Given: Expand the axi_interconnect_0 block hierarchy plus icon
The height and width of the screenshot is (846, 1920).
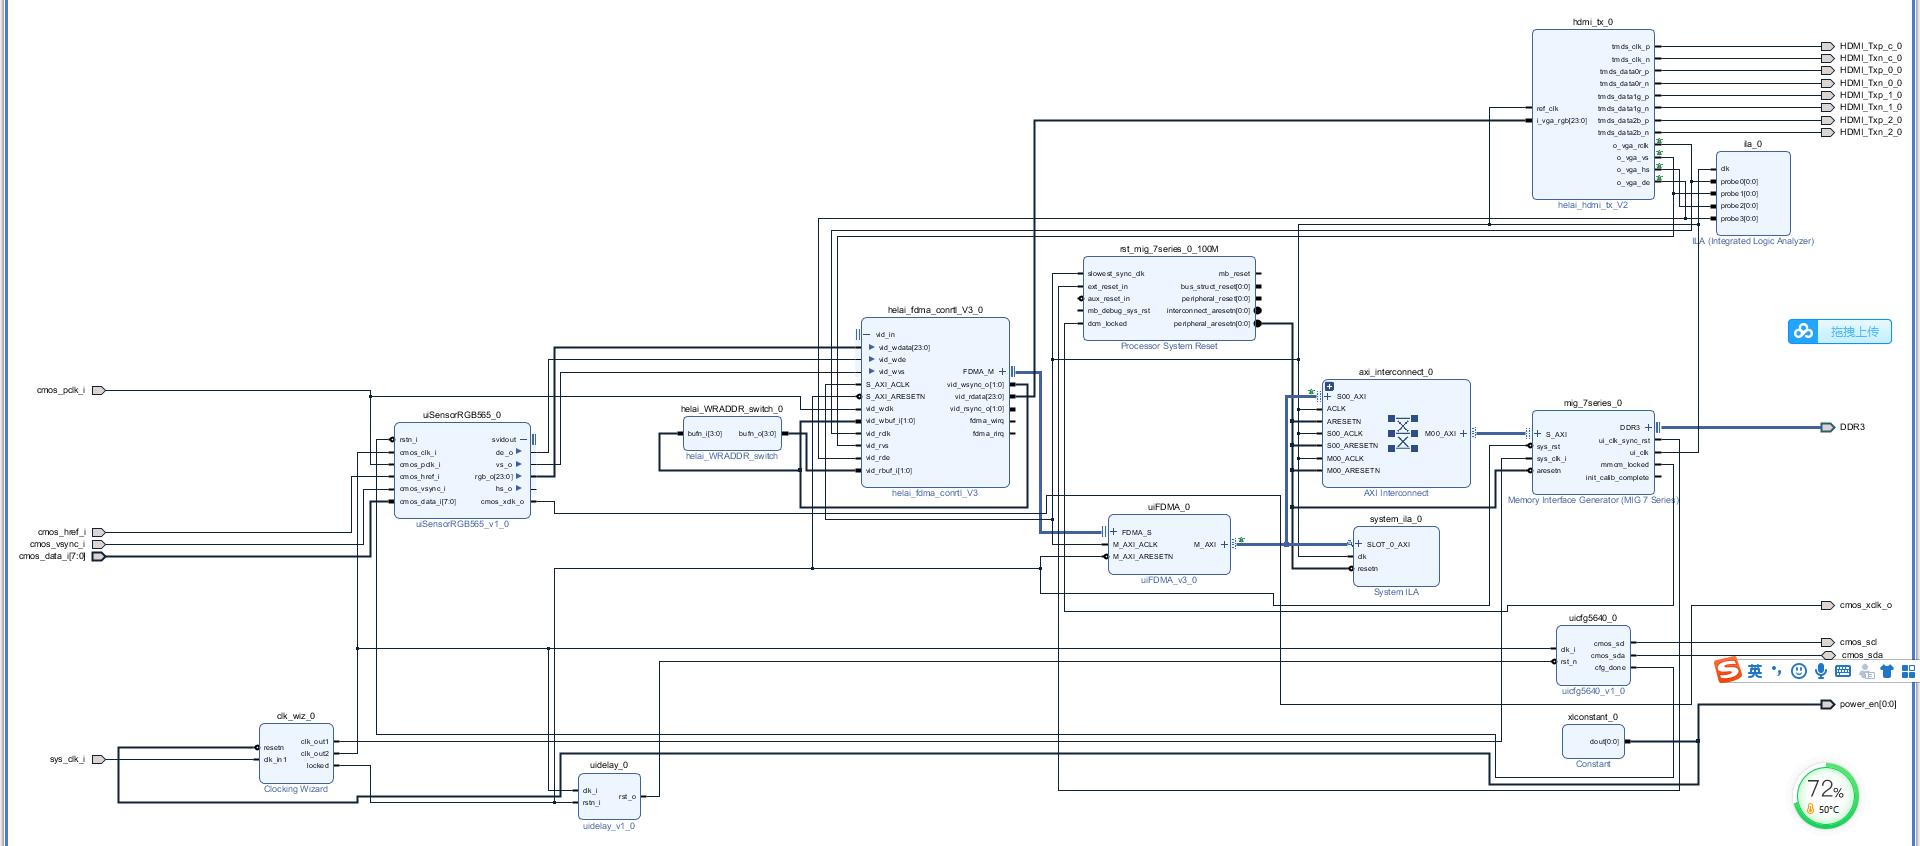Looking at the screenshot, I should tap(1329, 386).
